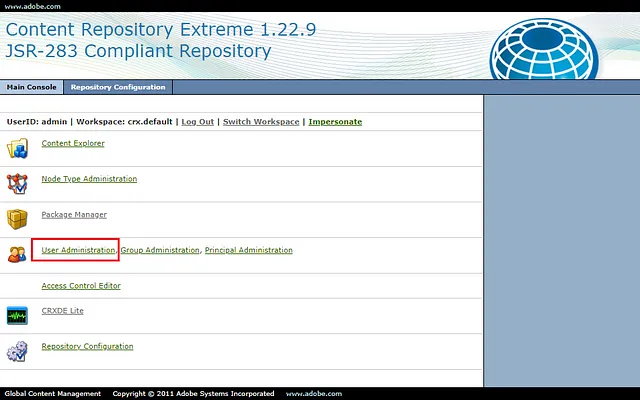This screenshot has width=640, height=400.
Task: Click the Copyright 2011 Adobe Systems text
Action: pyautogui.click(x=193, y=394)
